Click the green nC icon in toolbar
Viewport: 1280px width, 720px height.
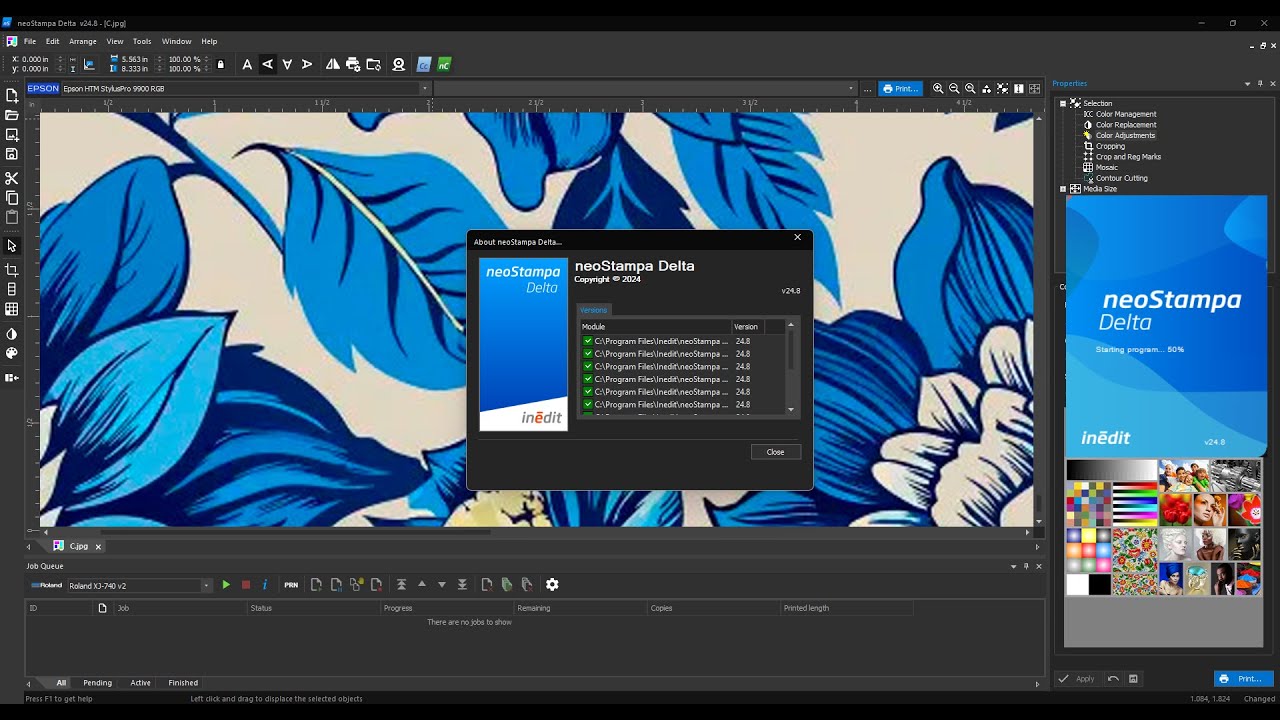[444, 64]
